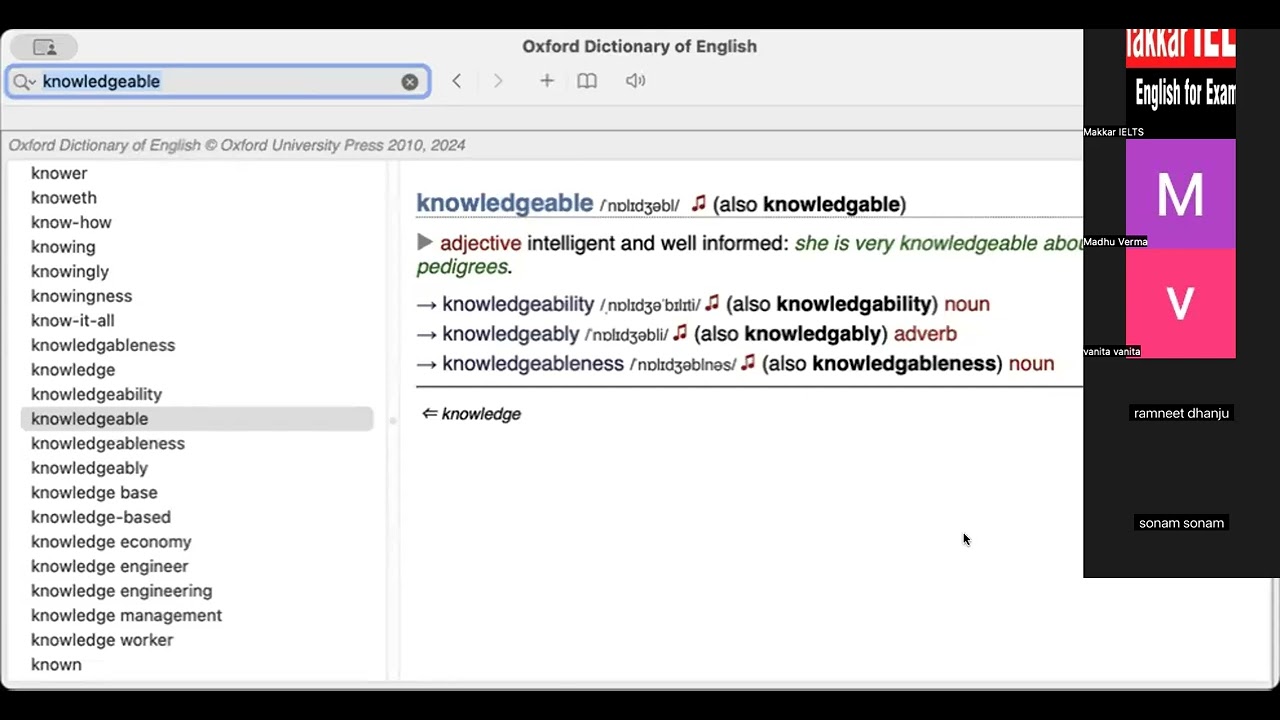Screen dimensions: 1280x720
Task: Click the Oxford University Press copyright text
Action: (237, 145)
